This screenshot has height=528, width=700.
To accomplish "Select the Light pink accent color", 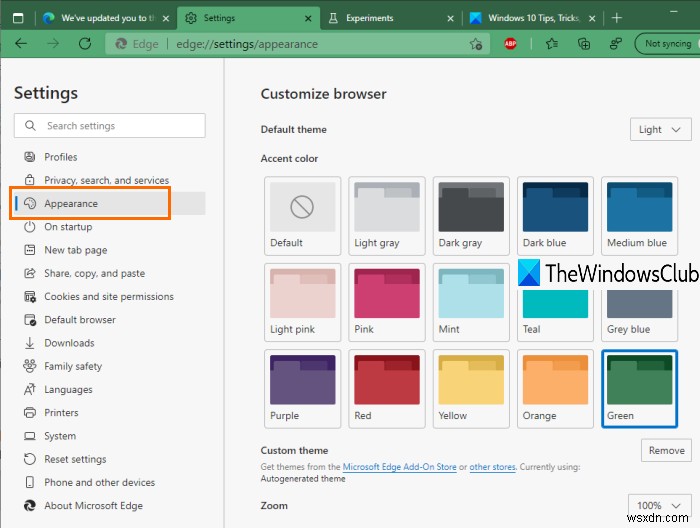I will point(302,302).
